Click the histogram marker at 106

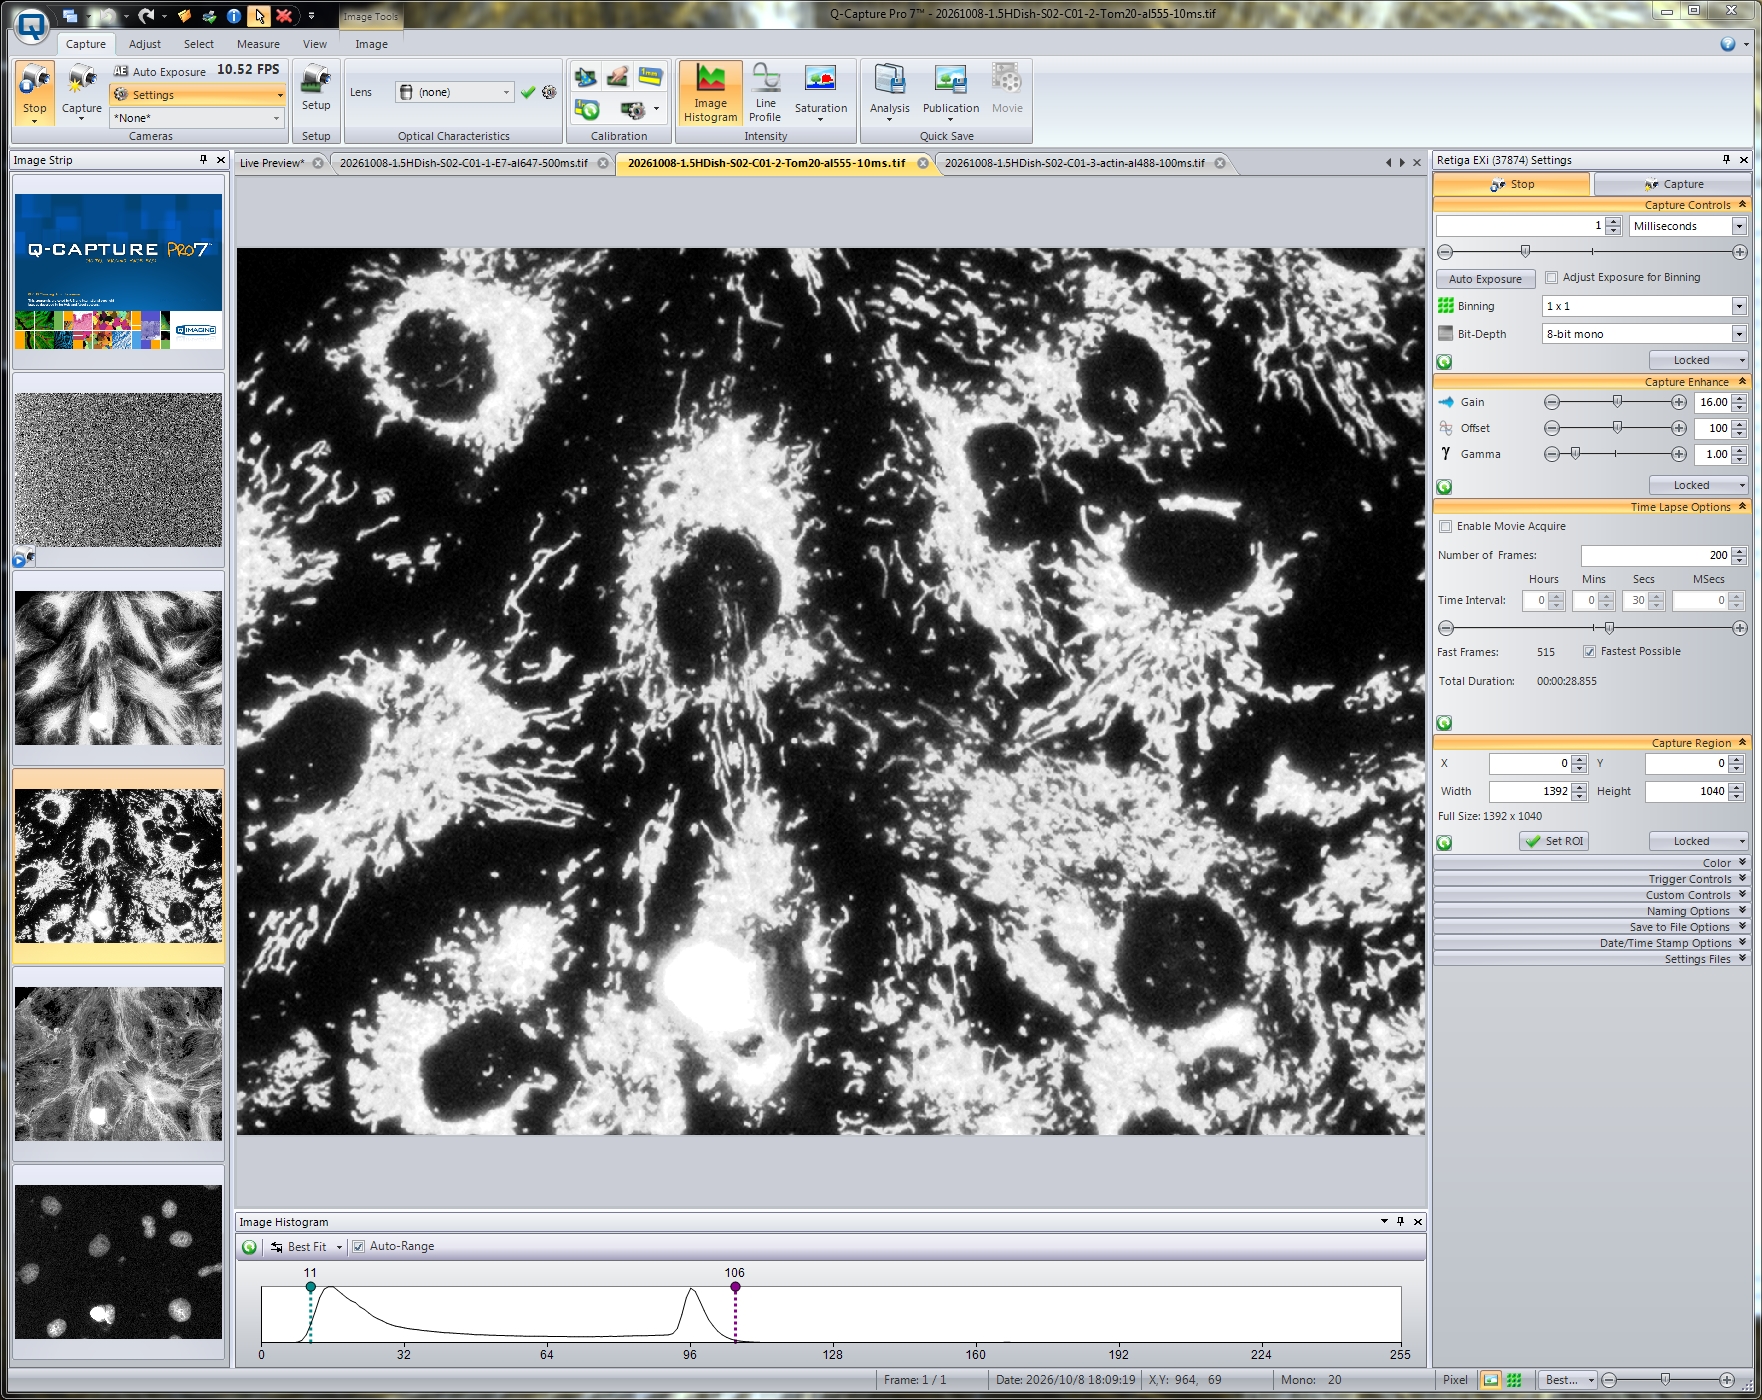click(735, 1287)
